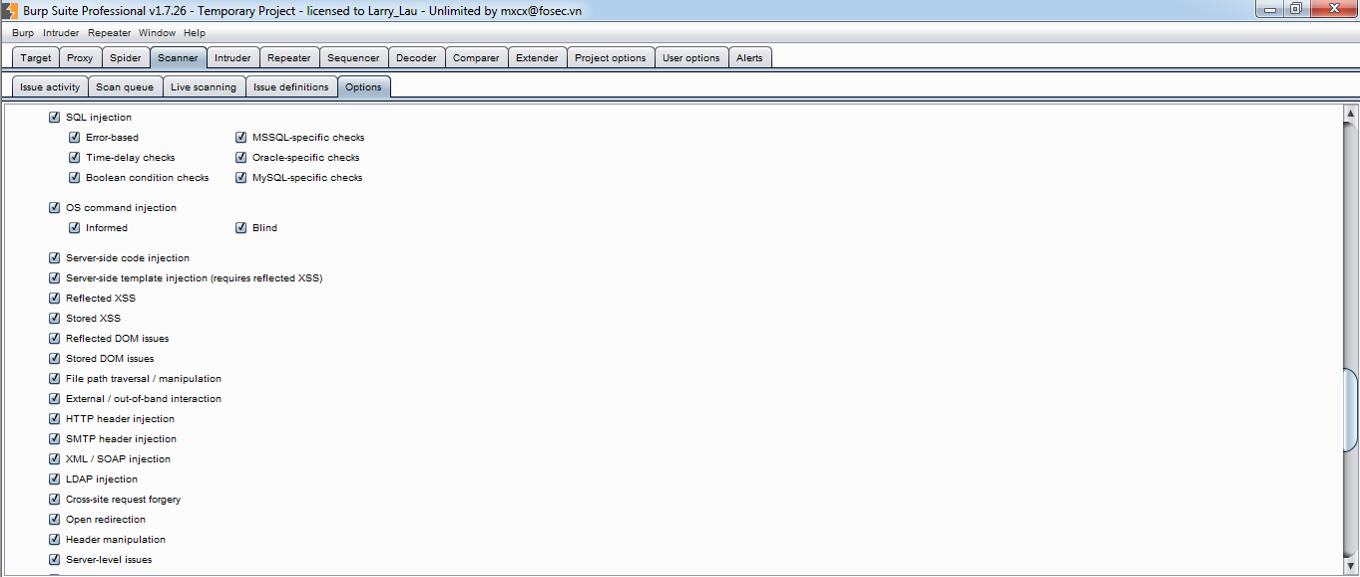The width and height of the screenshot is (1360, 577).
Task: Toggle File path traversal / manipulation checkbox
Action: 55,378
